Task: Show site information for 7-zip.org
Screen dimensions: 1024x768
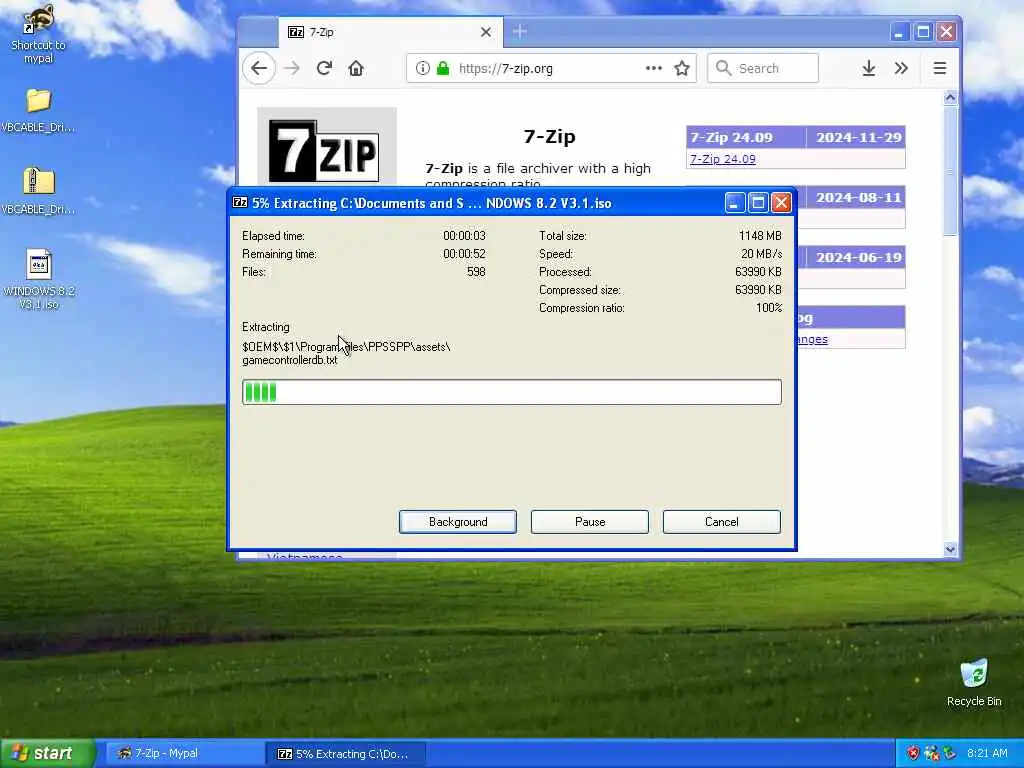Action: pyautogui.click(x=423, y=68)
